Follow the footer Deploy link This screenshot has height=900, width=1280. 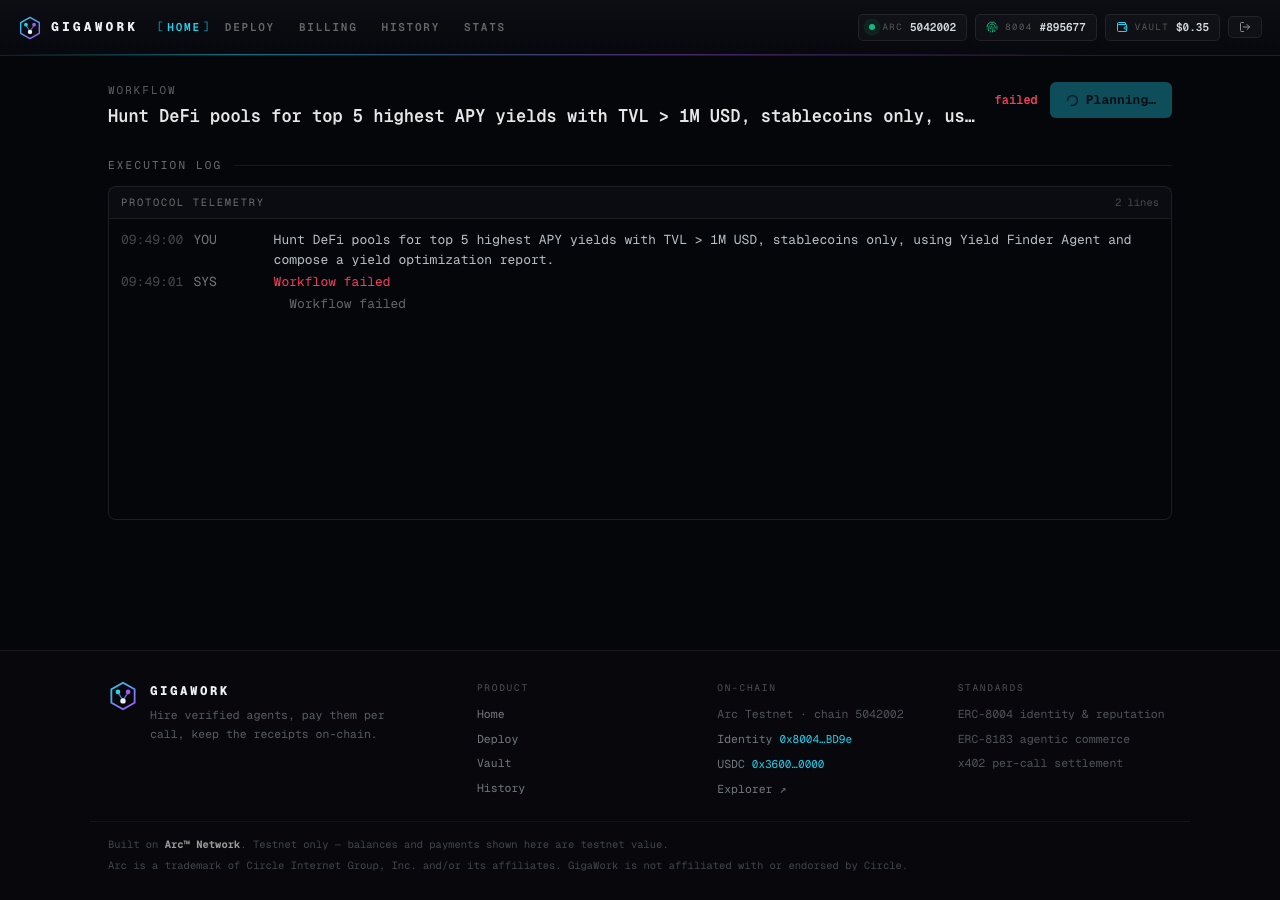tap(498, 740)
